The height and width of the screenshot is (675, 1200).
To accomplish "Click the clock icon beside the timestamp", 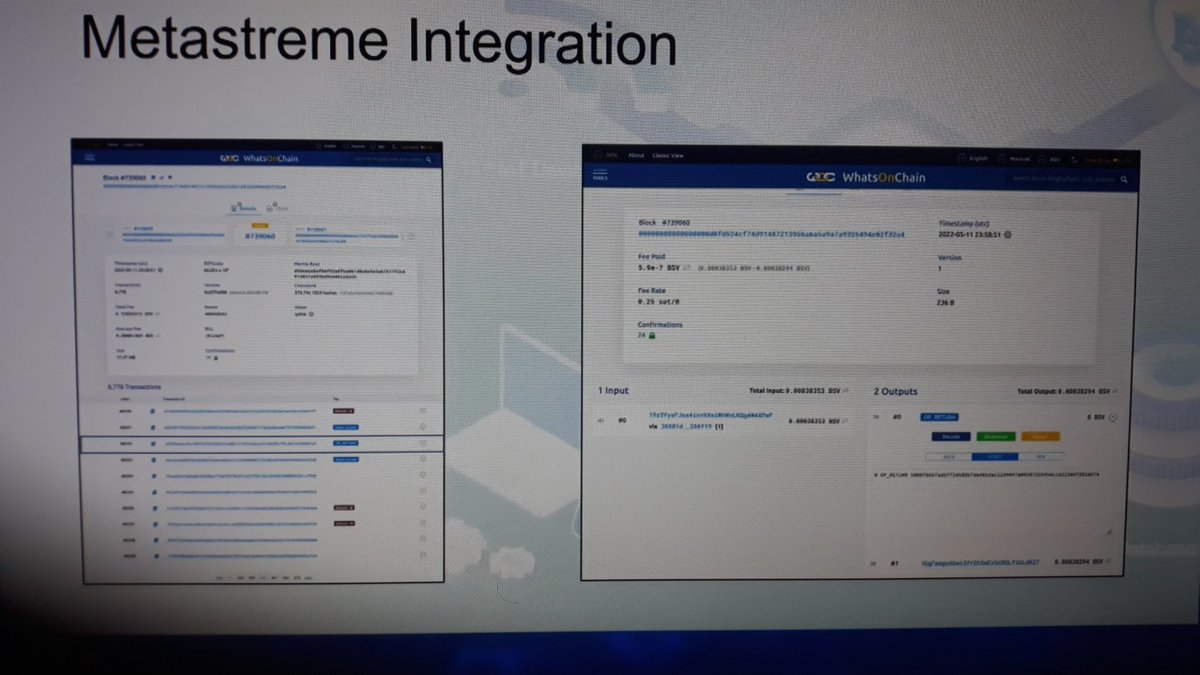I will pos(1007,235).
